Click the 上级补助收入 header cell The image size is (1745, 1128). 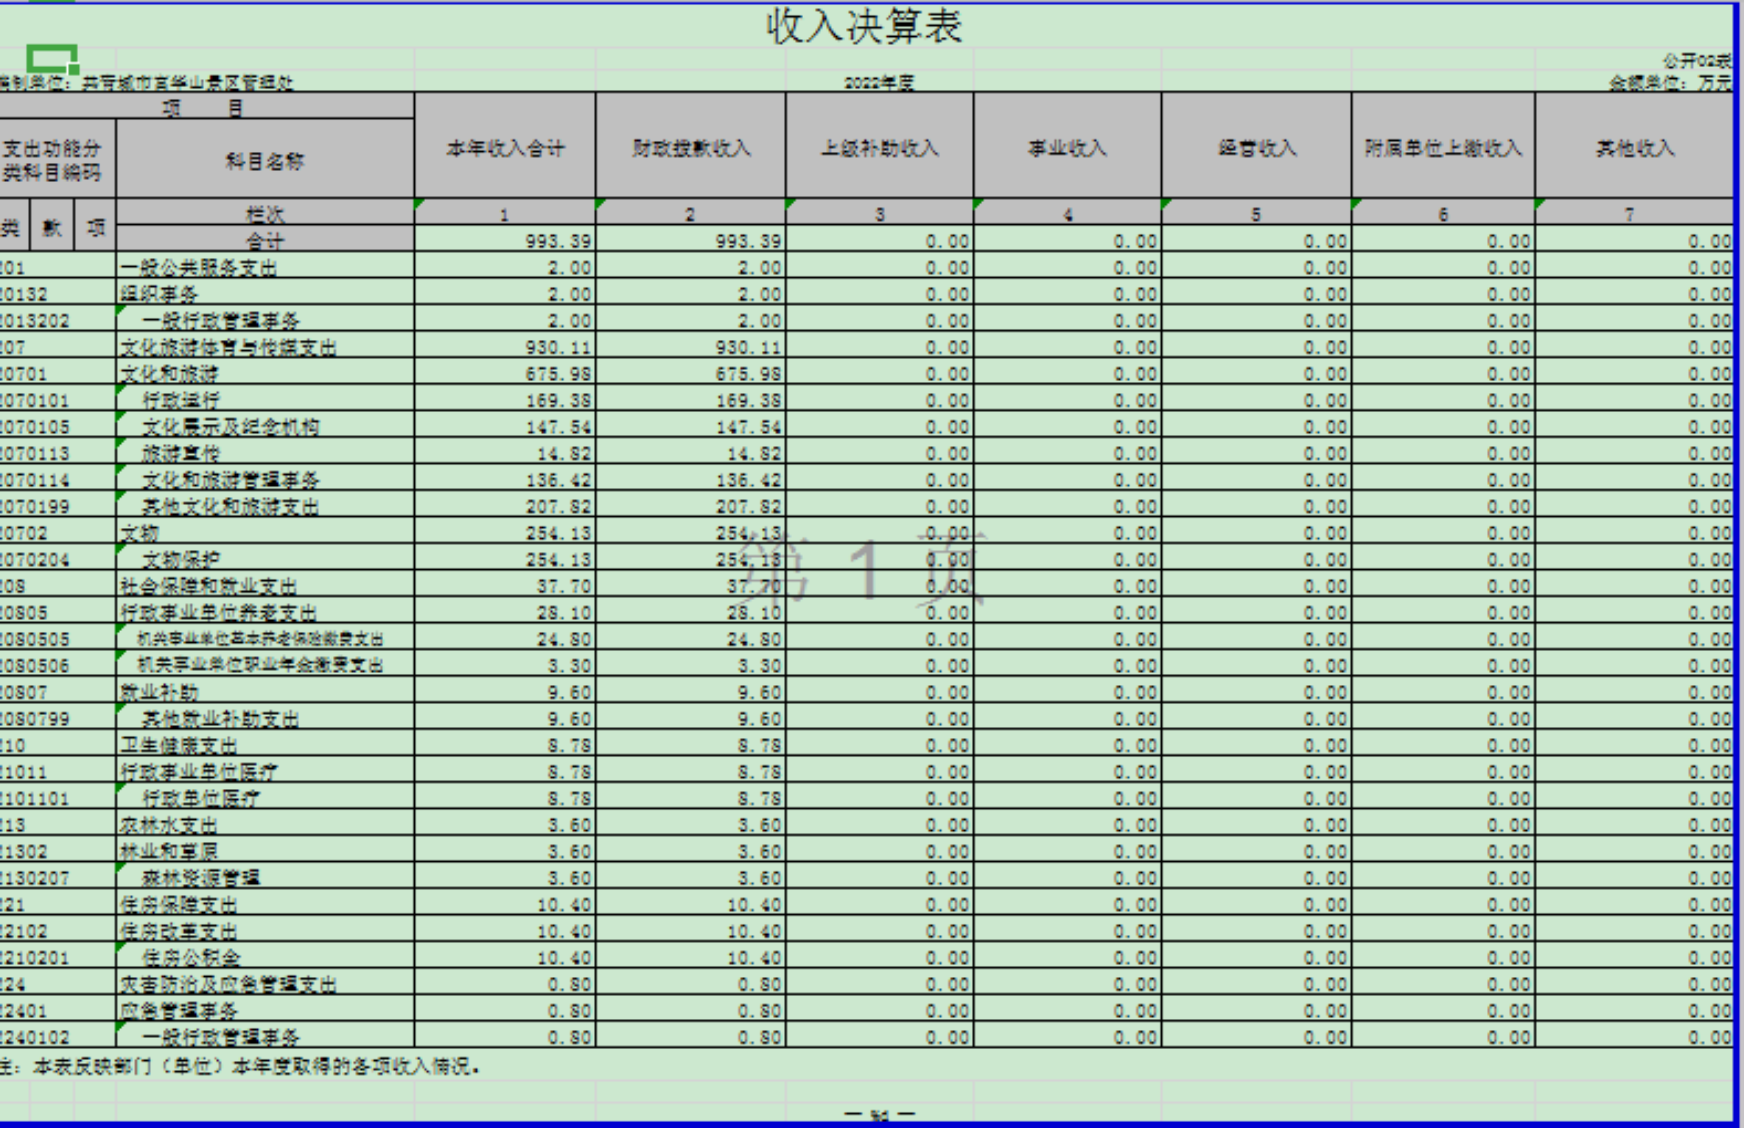tap(879, 148)
